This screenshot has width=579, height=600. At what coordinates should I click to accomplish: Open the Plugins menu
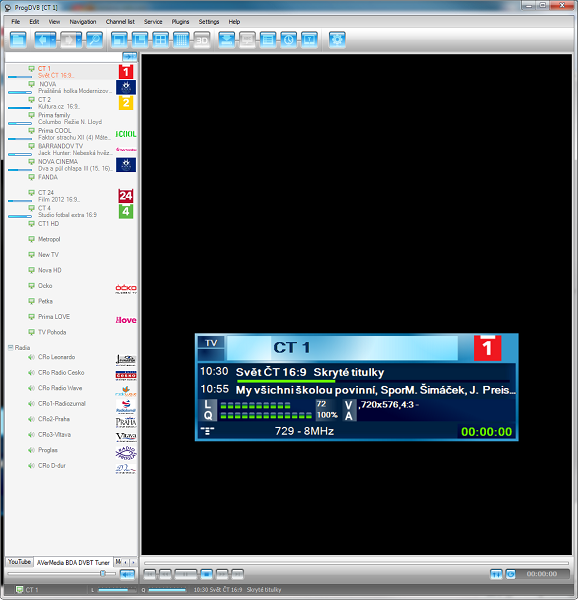[x=180, y=21]
